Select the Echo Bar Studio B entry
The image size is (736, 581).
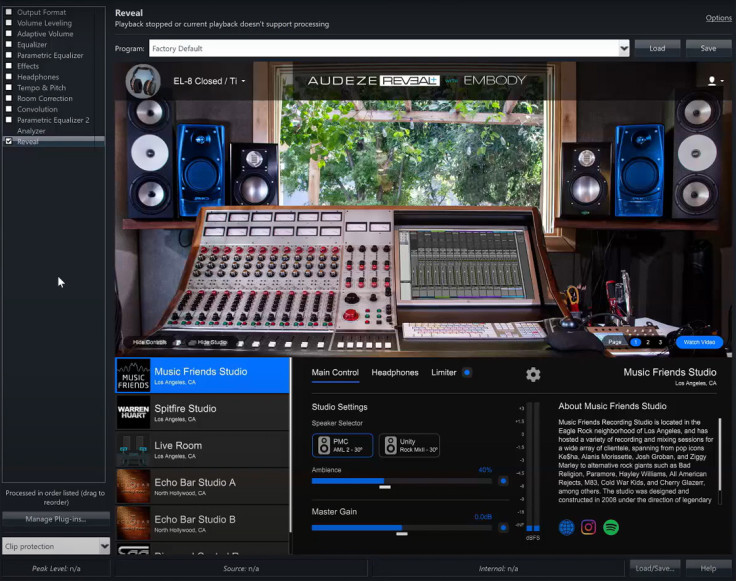click(x=203, y=523)
